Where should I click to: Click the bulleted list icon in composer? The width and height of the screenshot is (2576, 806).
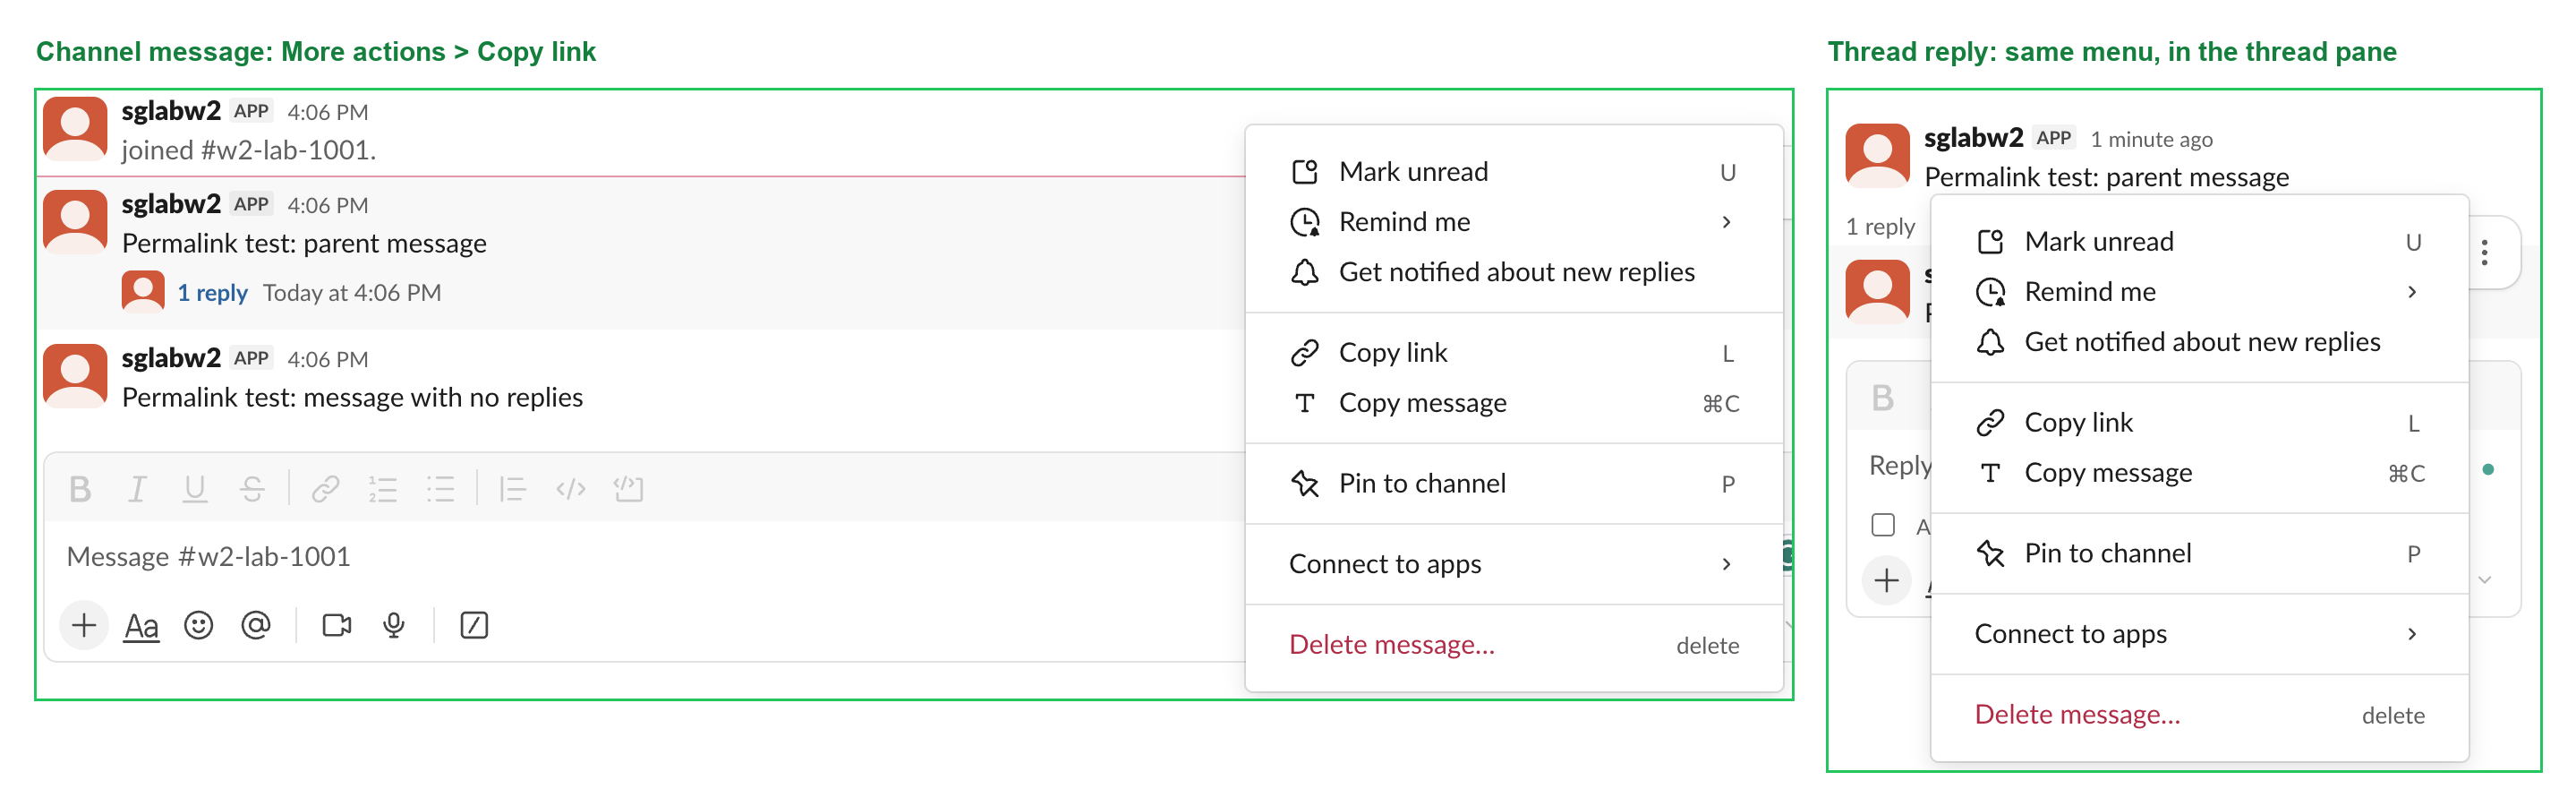point(440,489)
